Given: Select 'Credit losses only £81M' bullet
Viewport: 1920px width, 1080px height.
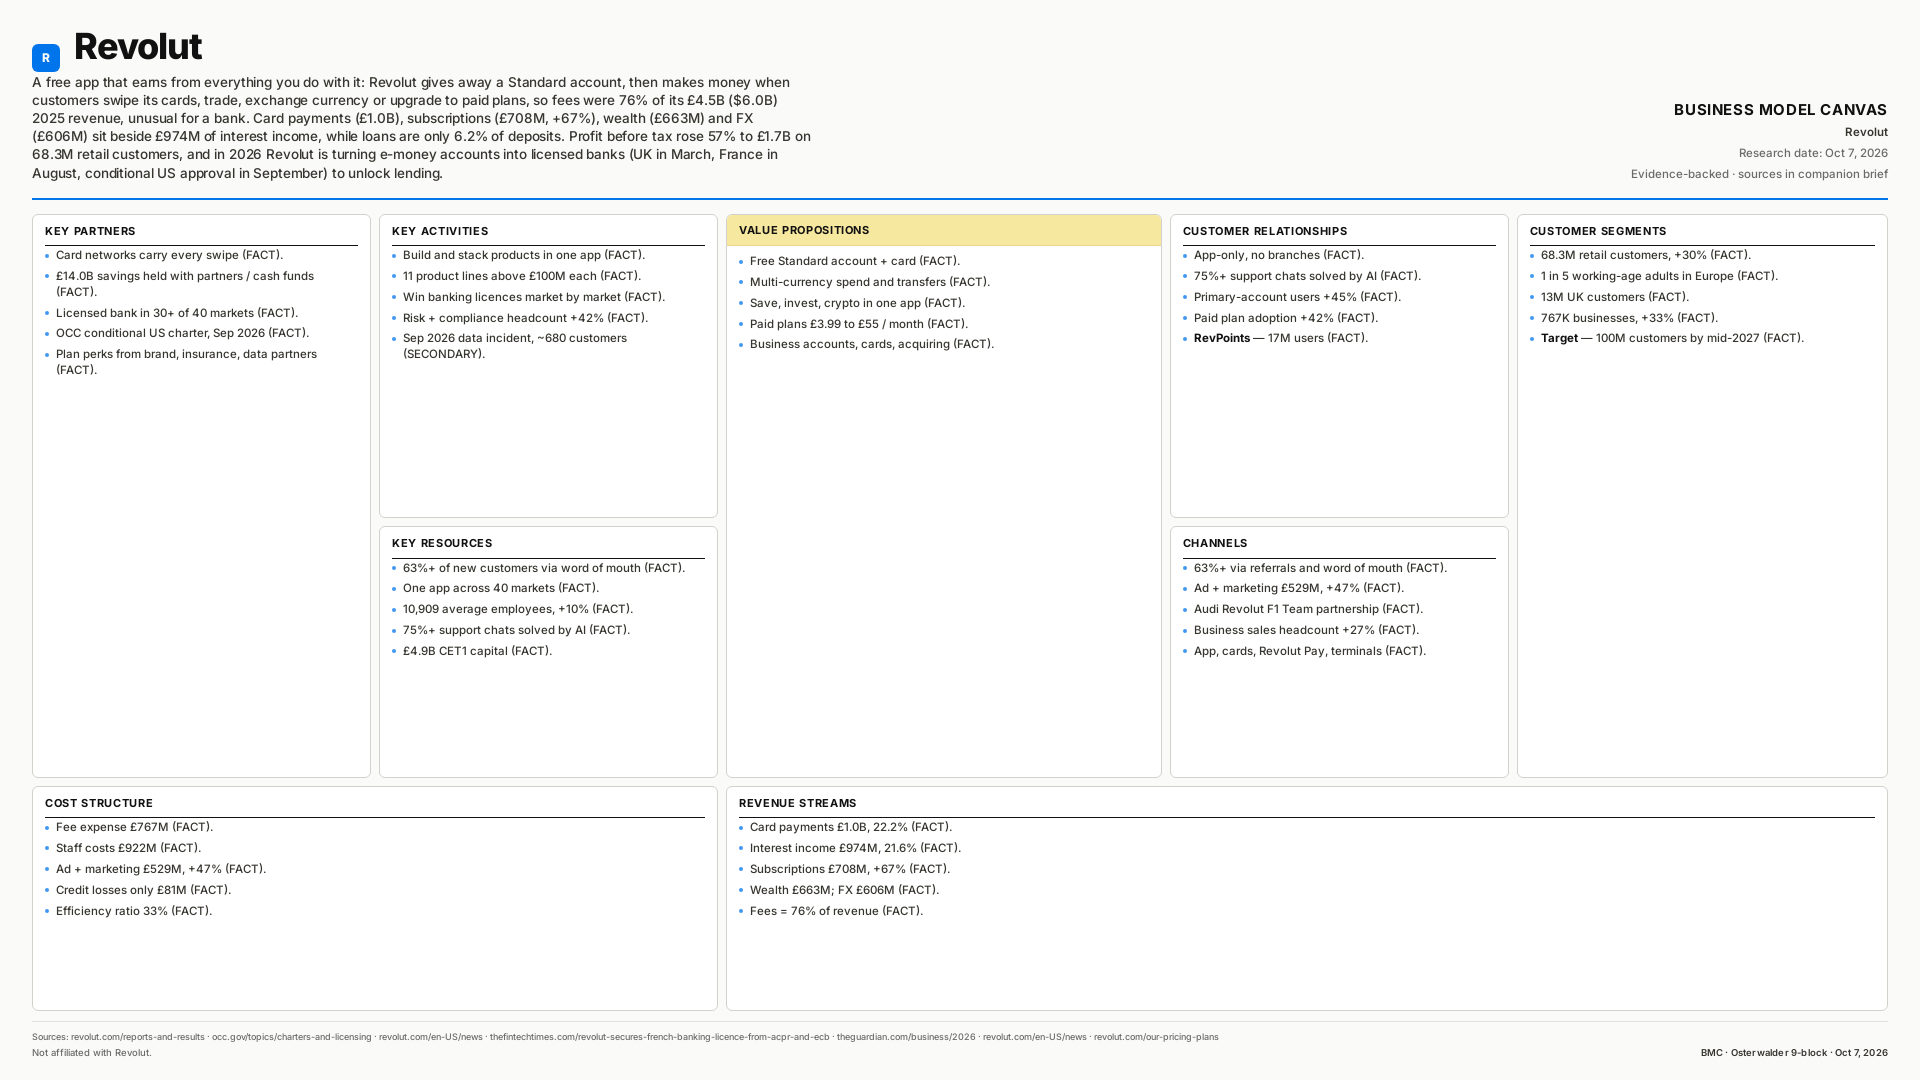Looking at the screenshot, I should click(x=143, y=890).
